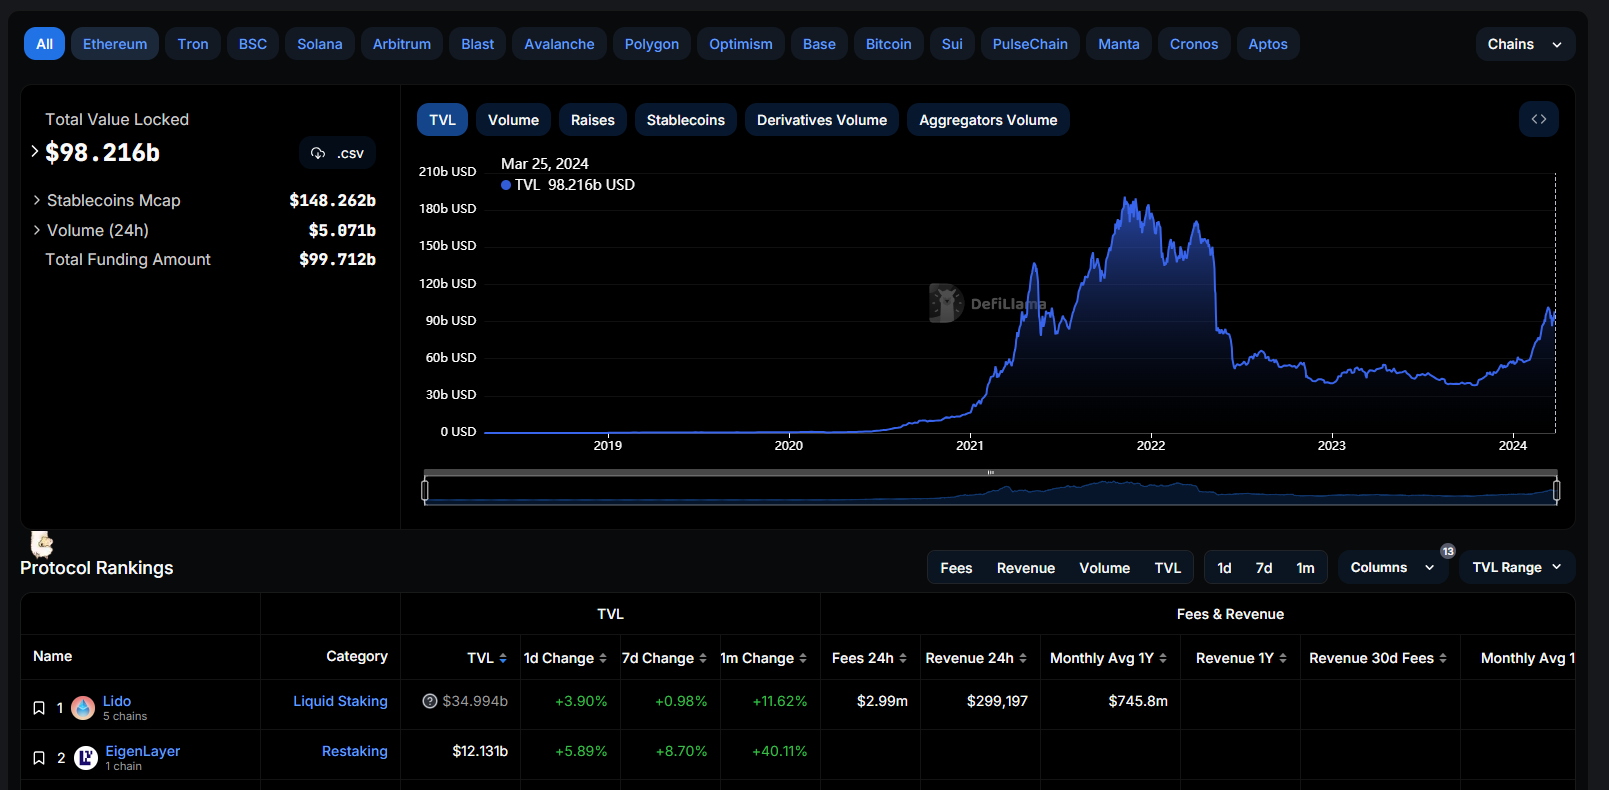1609x790 pixels.
Task: Filter by Bitcoin chain
Action: pyautogui.click(x=889, y=44)
